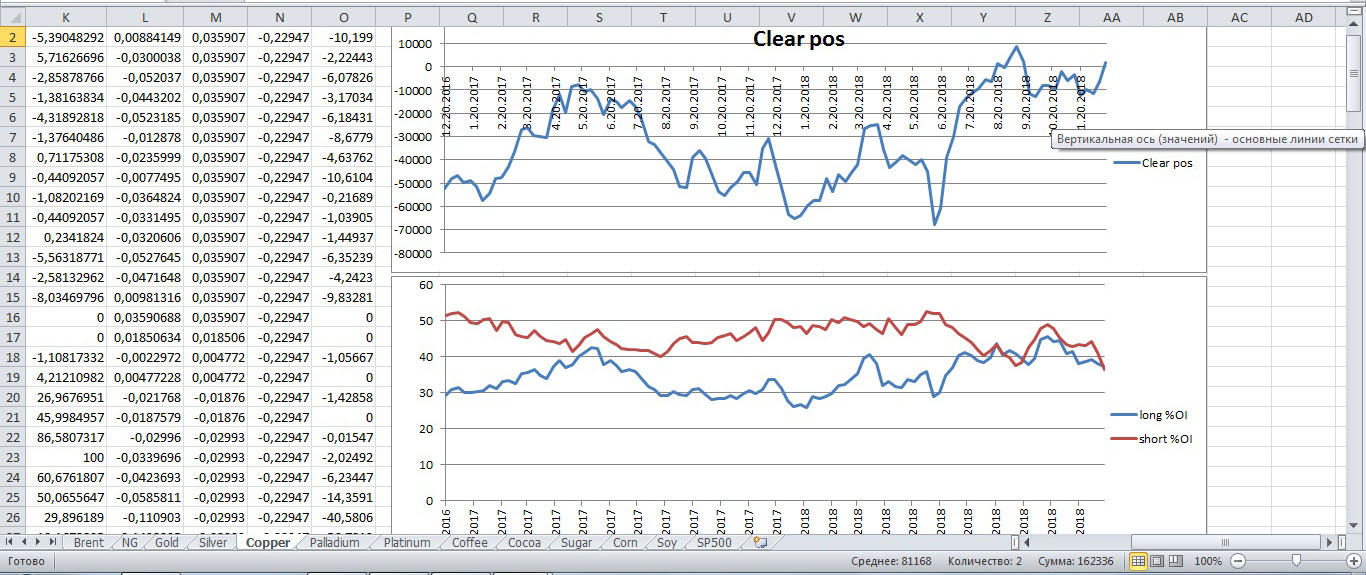Viewport: 1366px width, 575px height.
Task: Click cell containing 45,9984957
Action: 66,417
